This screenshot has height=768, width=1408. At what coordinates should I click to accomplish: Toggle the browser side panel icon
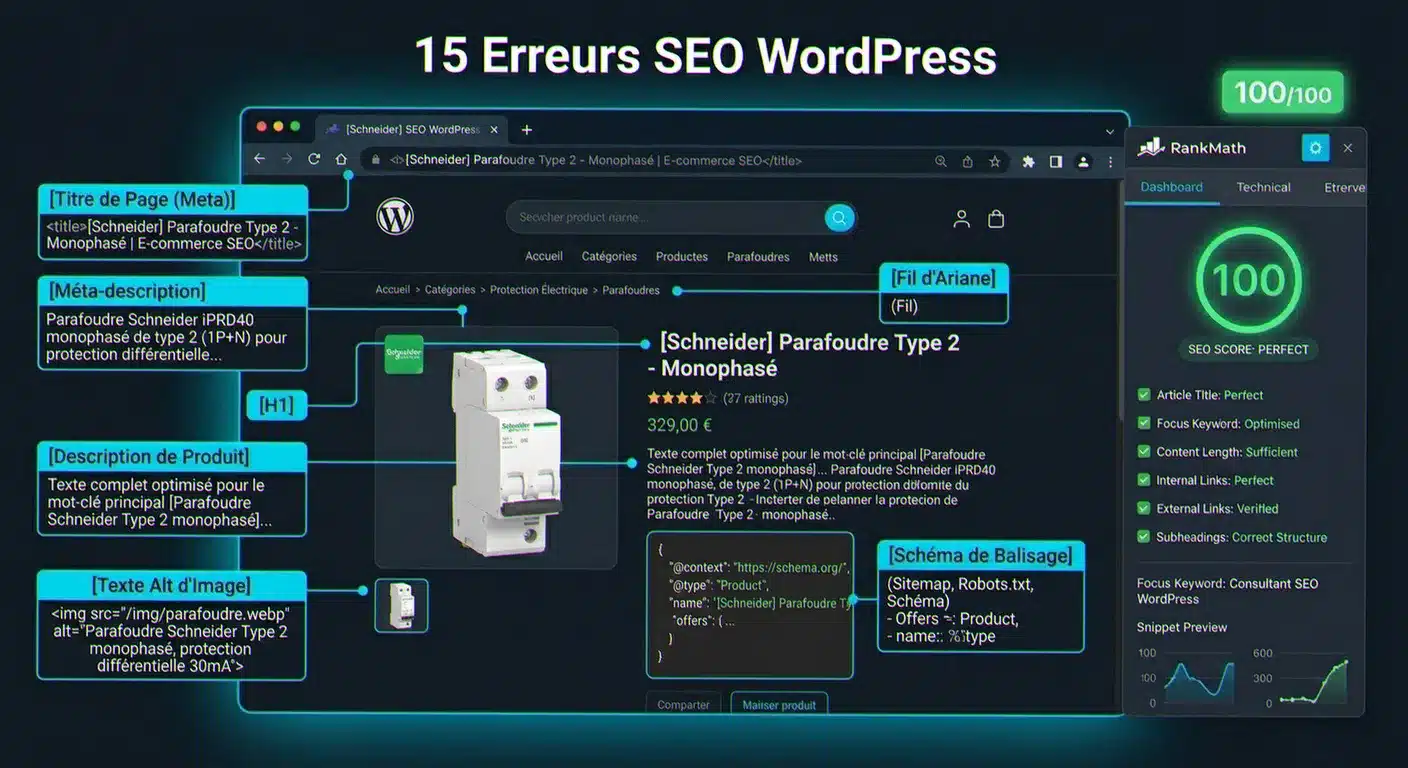1055,161
